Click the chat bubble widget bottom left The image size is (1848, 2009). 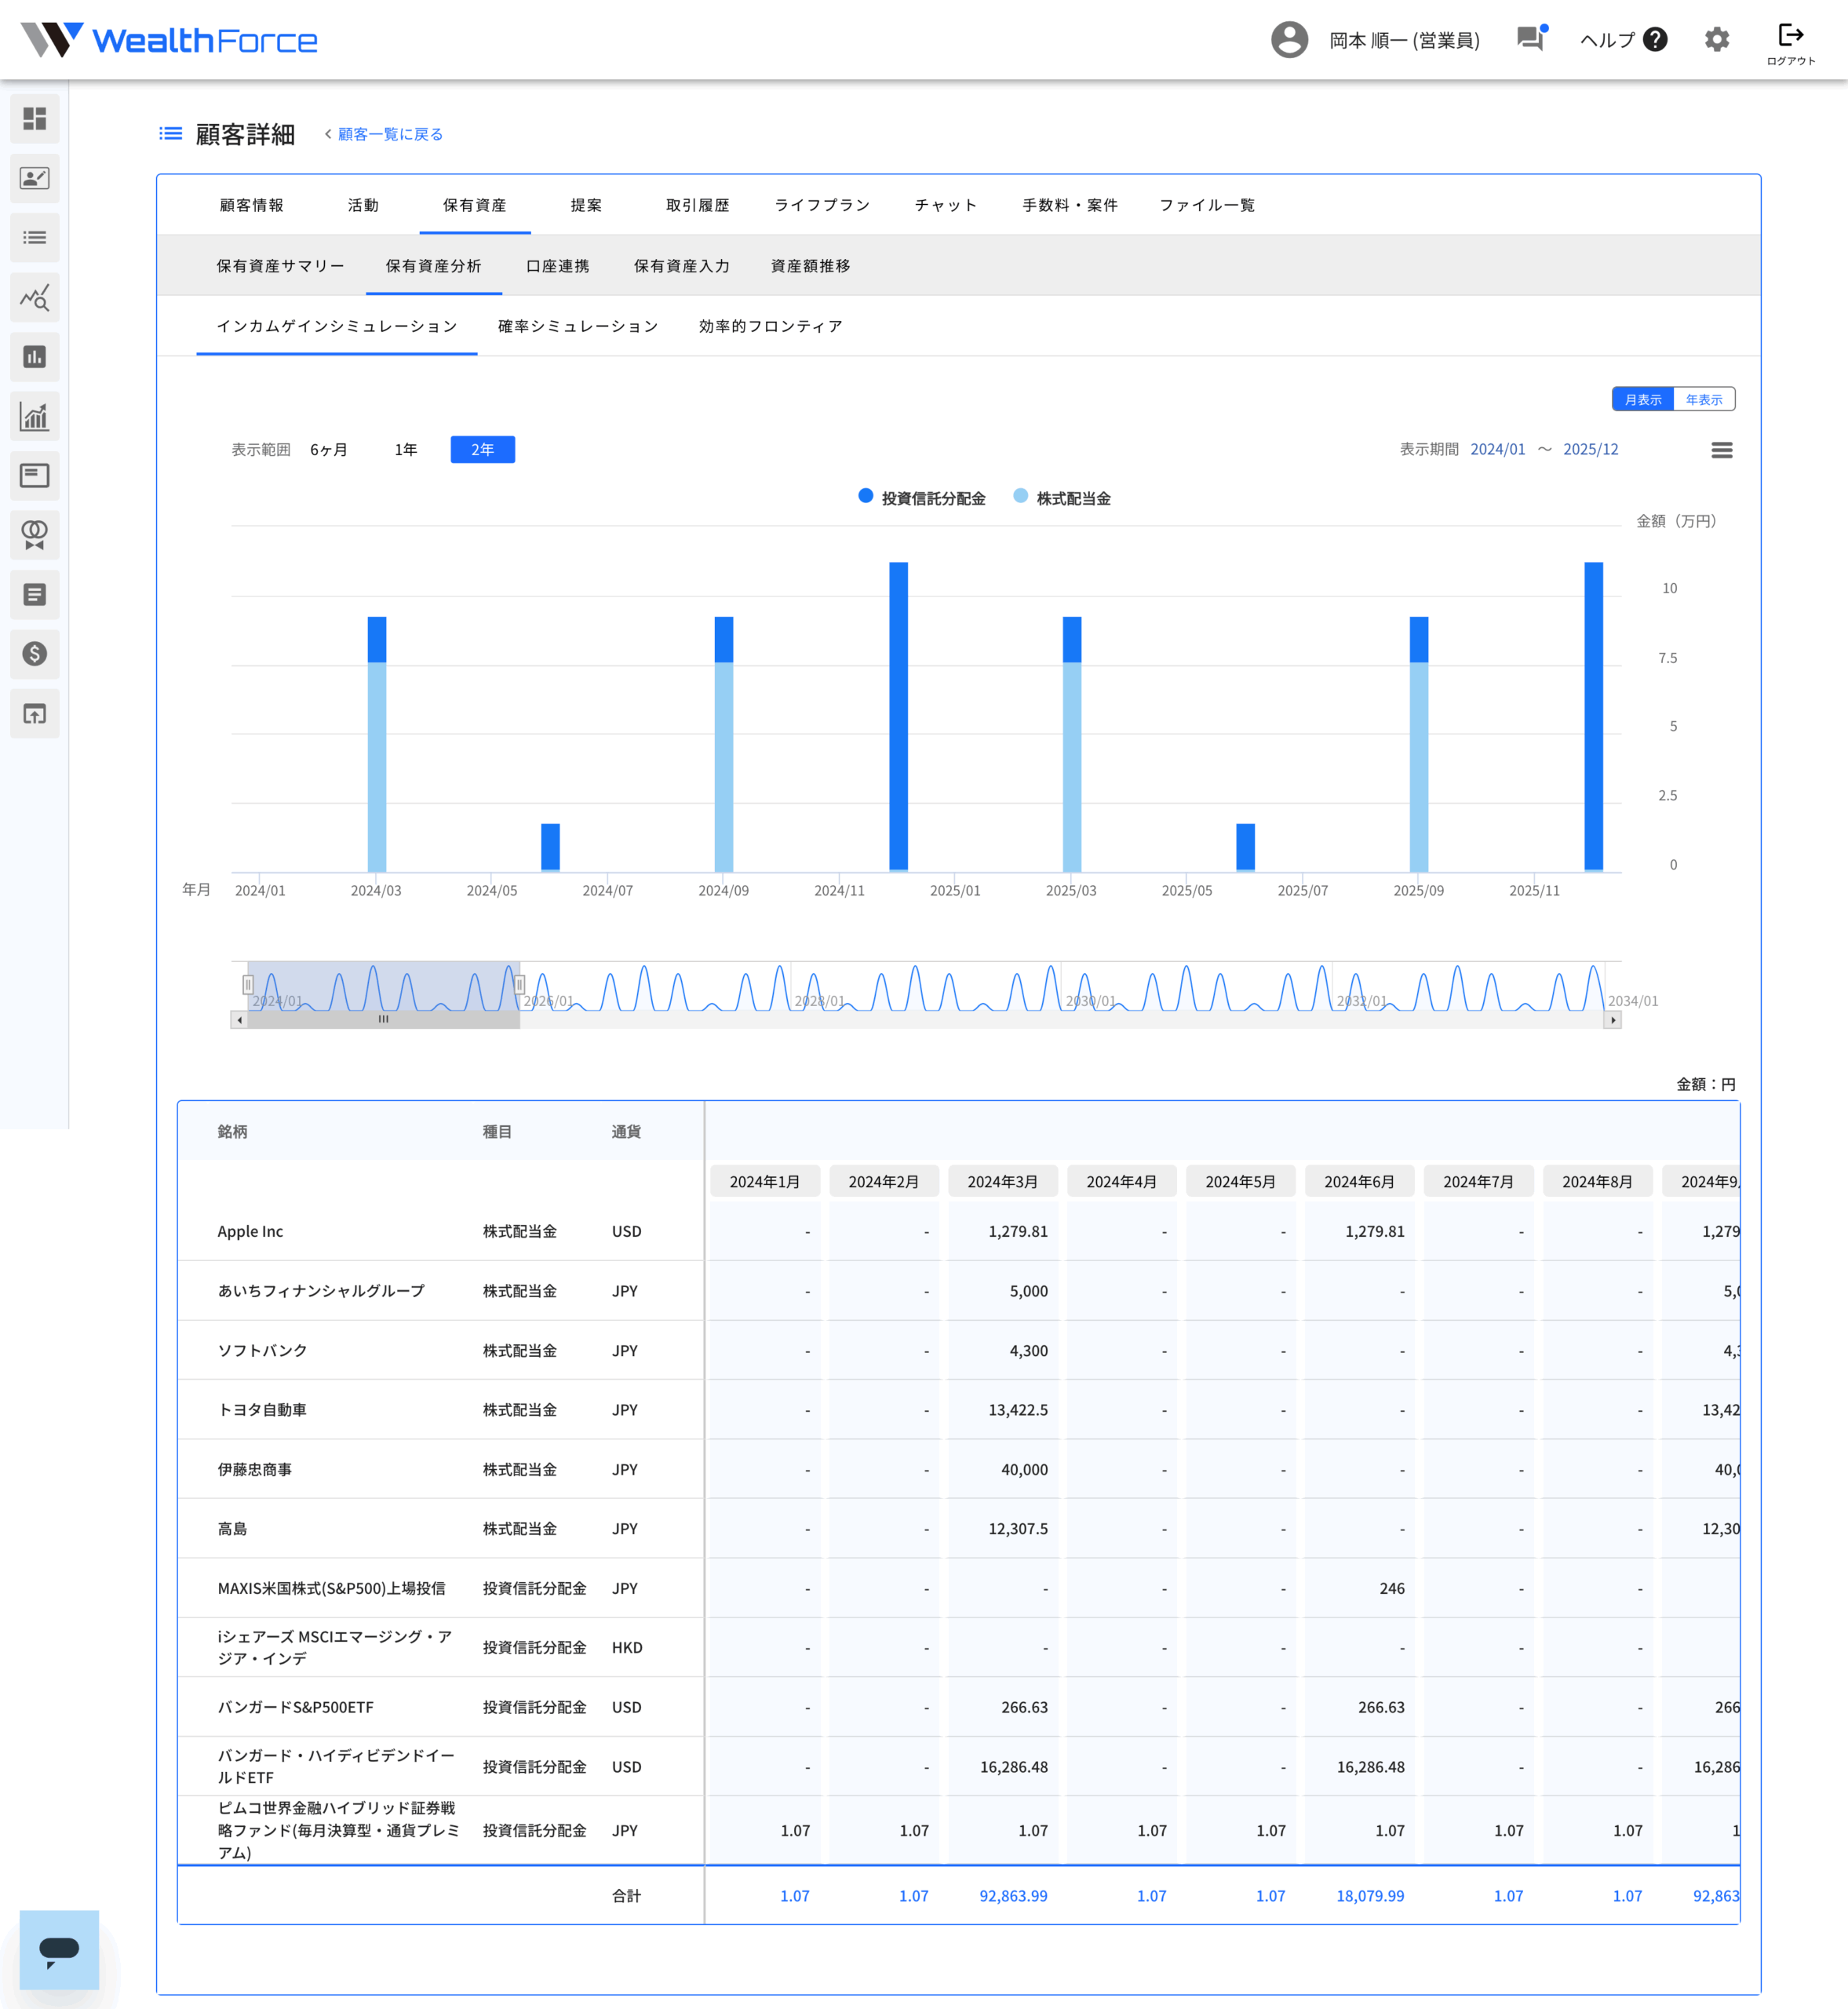pyautogui.click(x=59, y=1949)
